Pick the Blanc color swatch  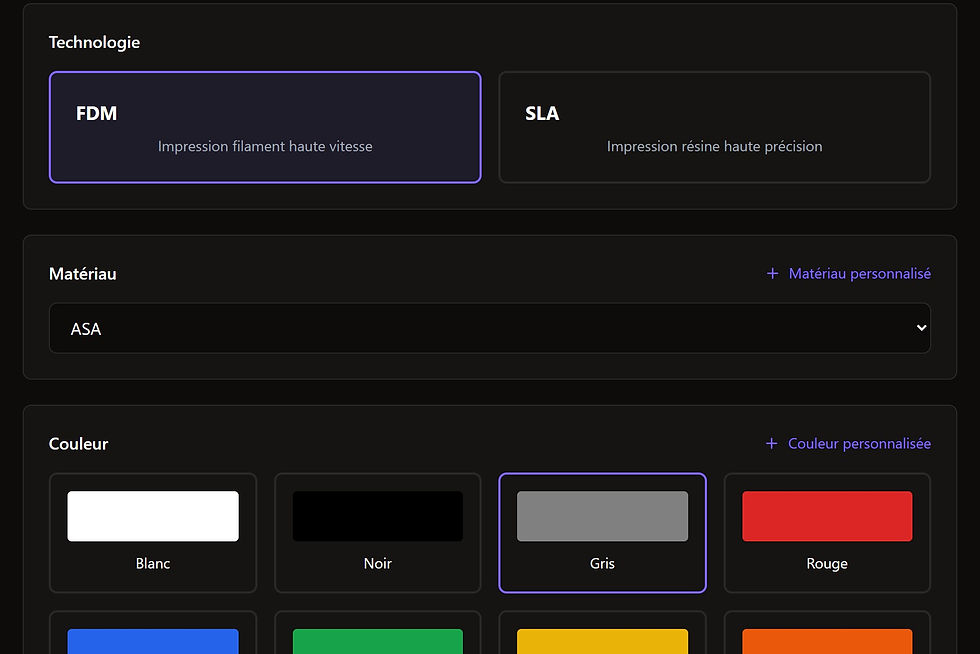153,533
